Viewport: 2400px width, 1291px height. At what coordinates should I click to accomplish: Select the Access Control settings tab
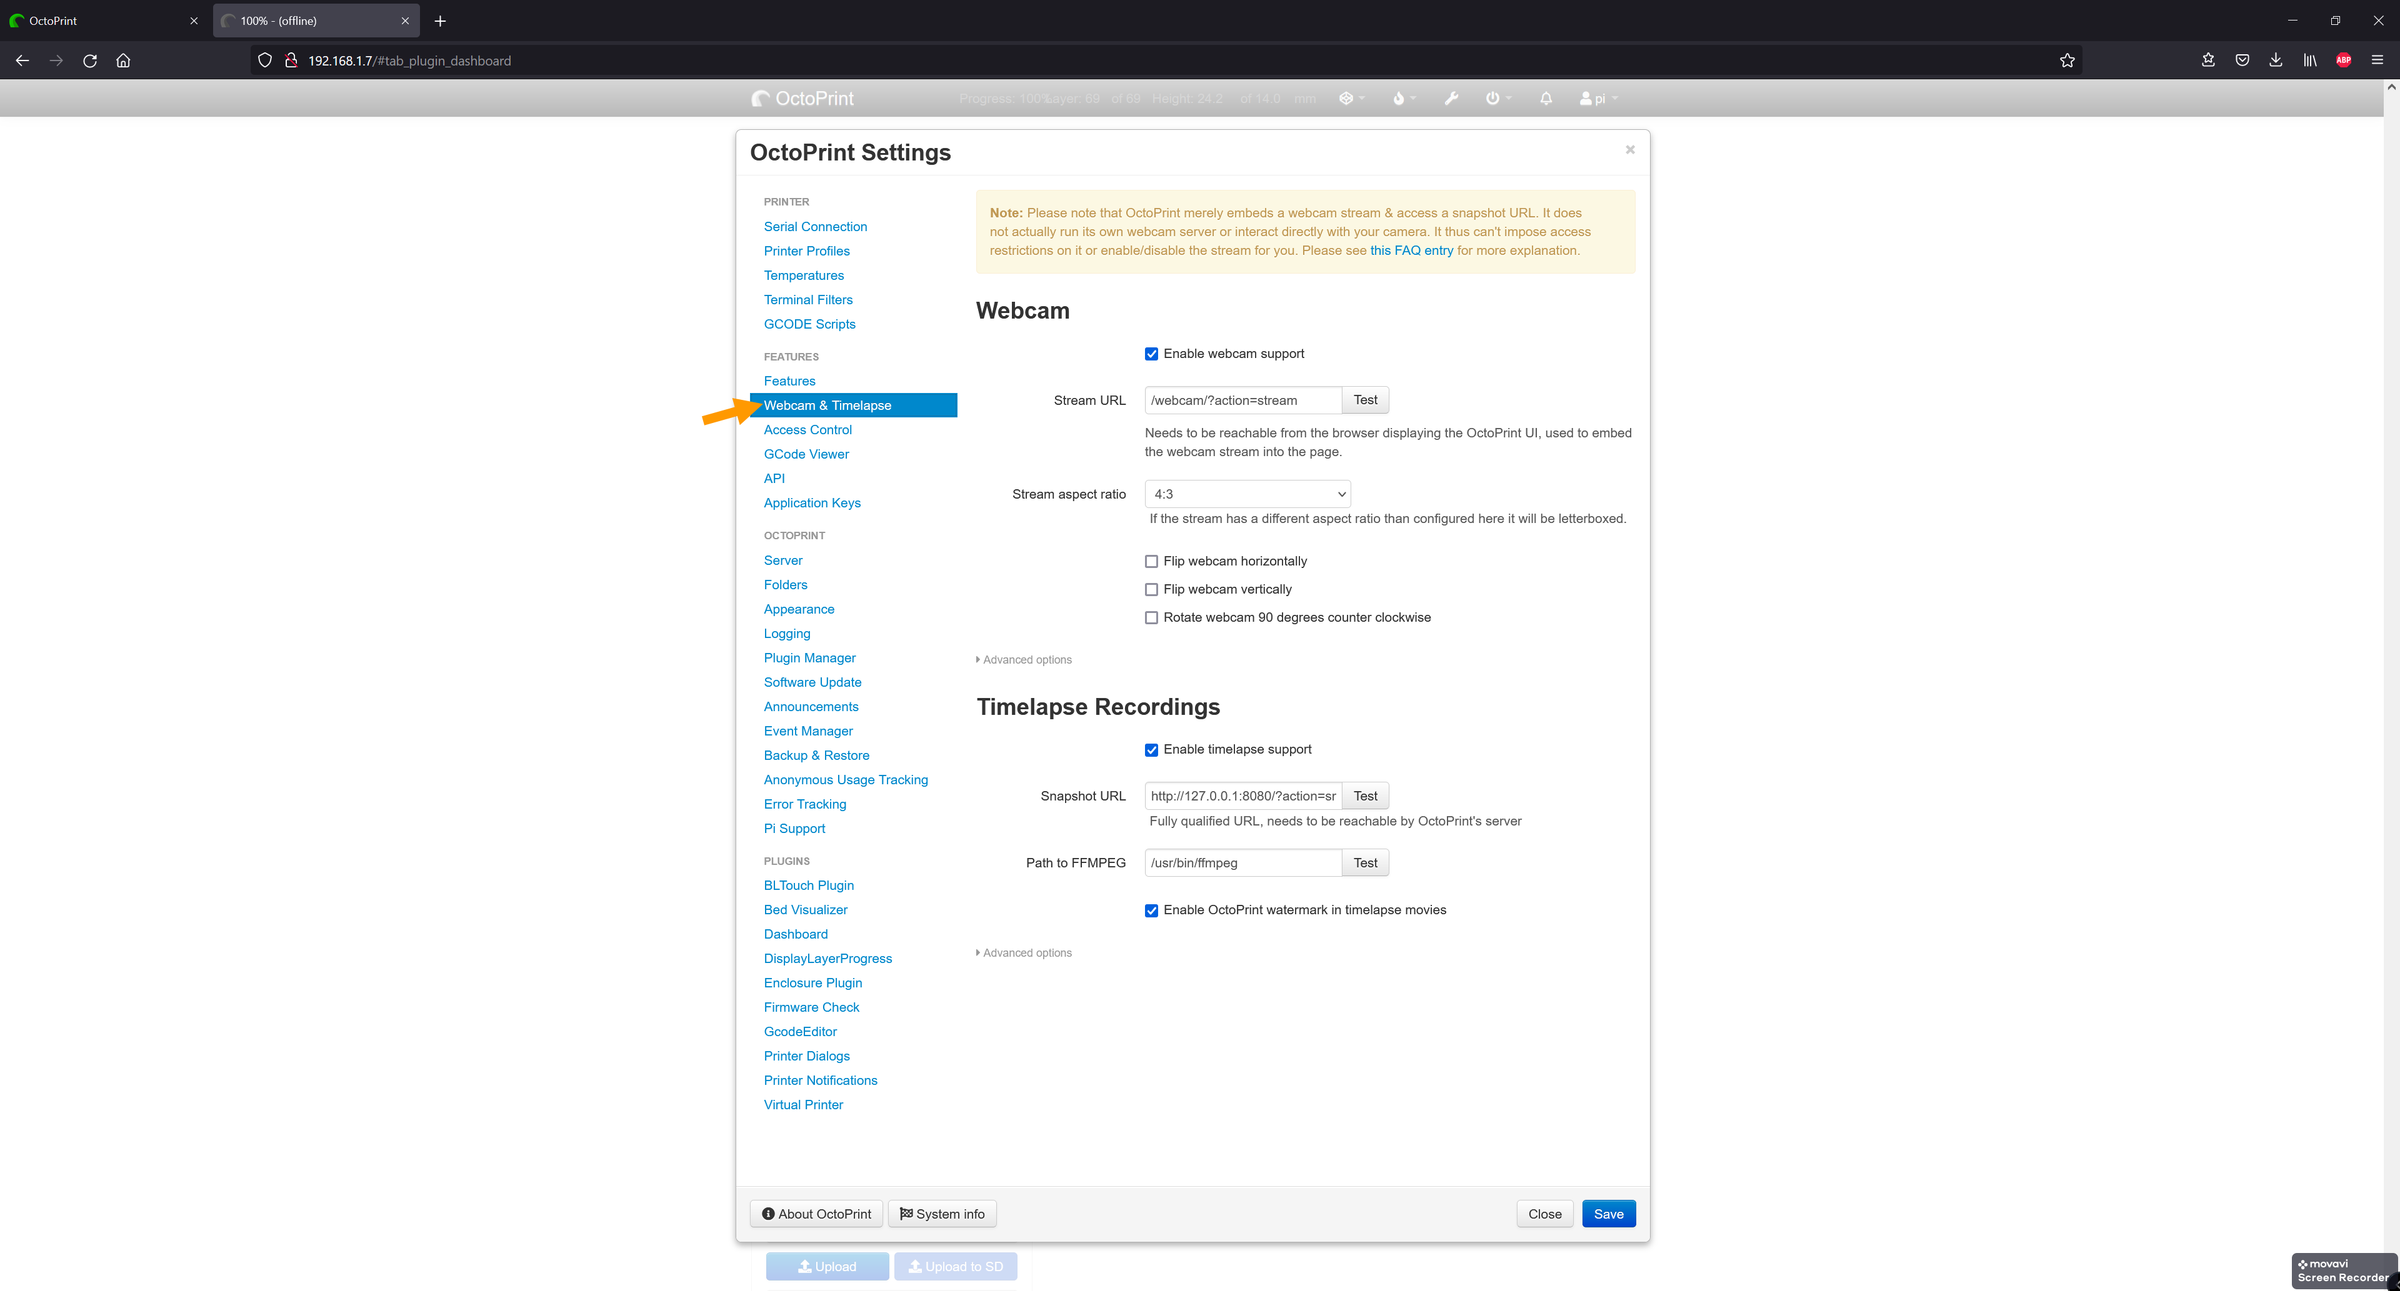pos(807,429)
